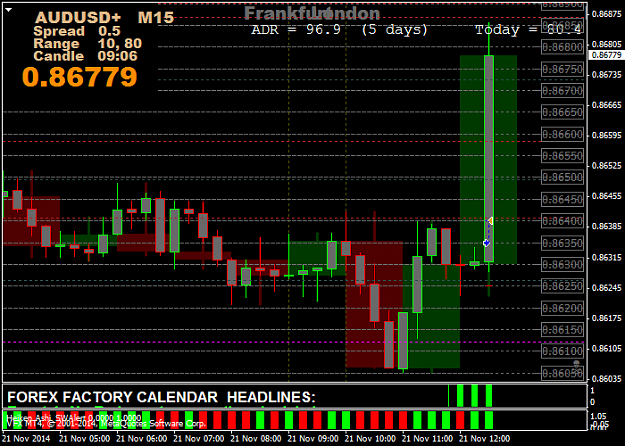625x446 pixels.
Task: Click the boxed 0.86100 level label
Action: (562, 351)
